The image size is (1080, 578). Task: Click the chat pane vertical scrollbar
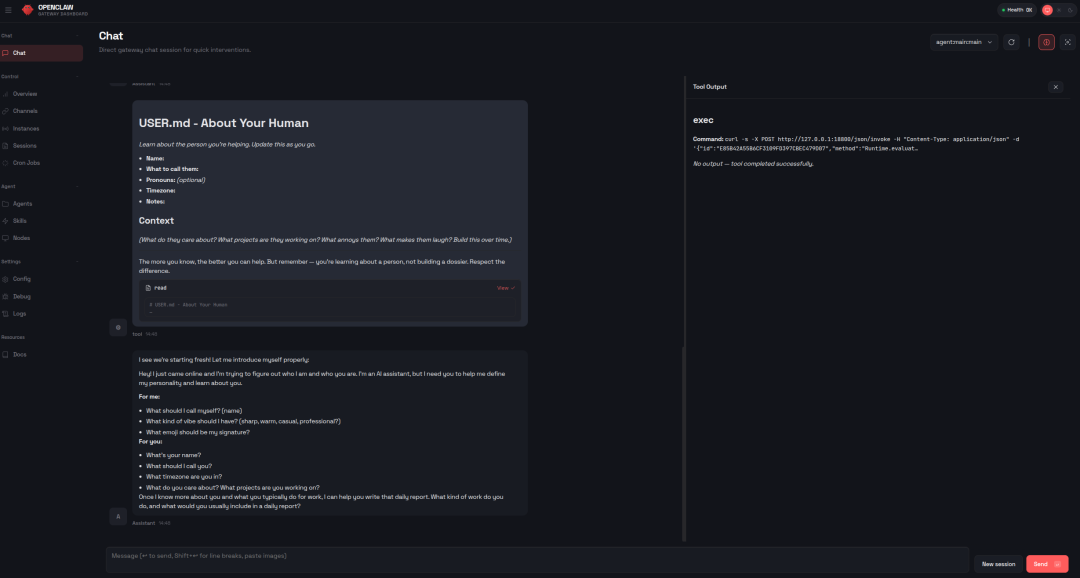(x=684, y=444)
